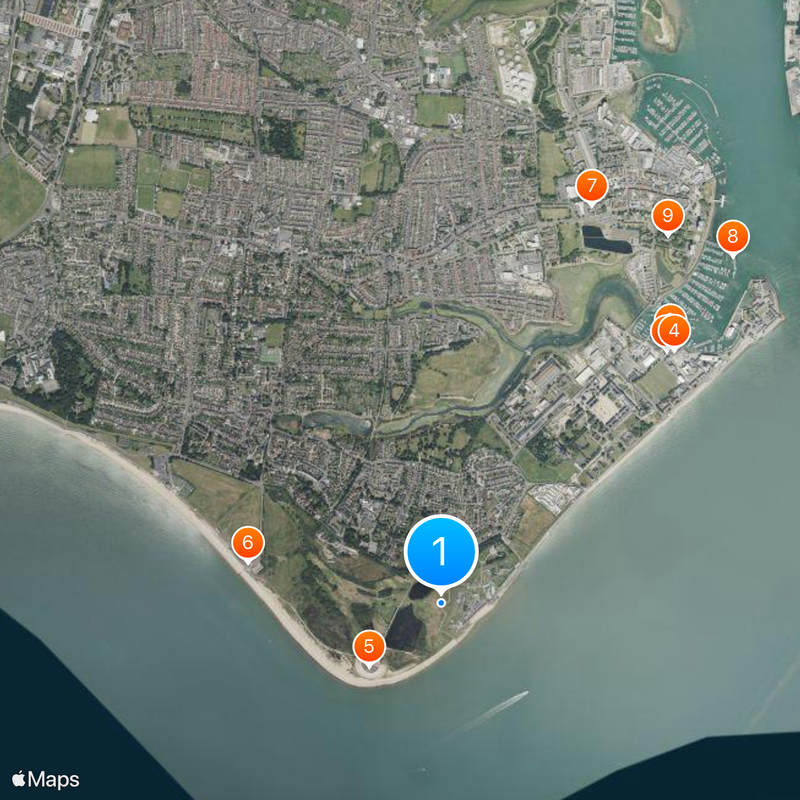This screenshot has width=800, height=800.
Task: Click the Apple Maps logo
Action: pos(46,779)
